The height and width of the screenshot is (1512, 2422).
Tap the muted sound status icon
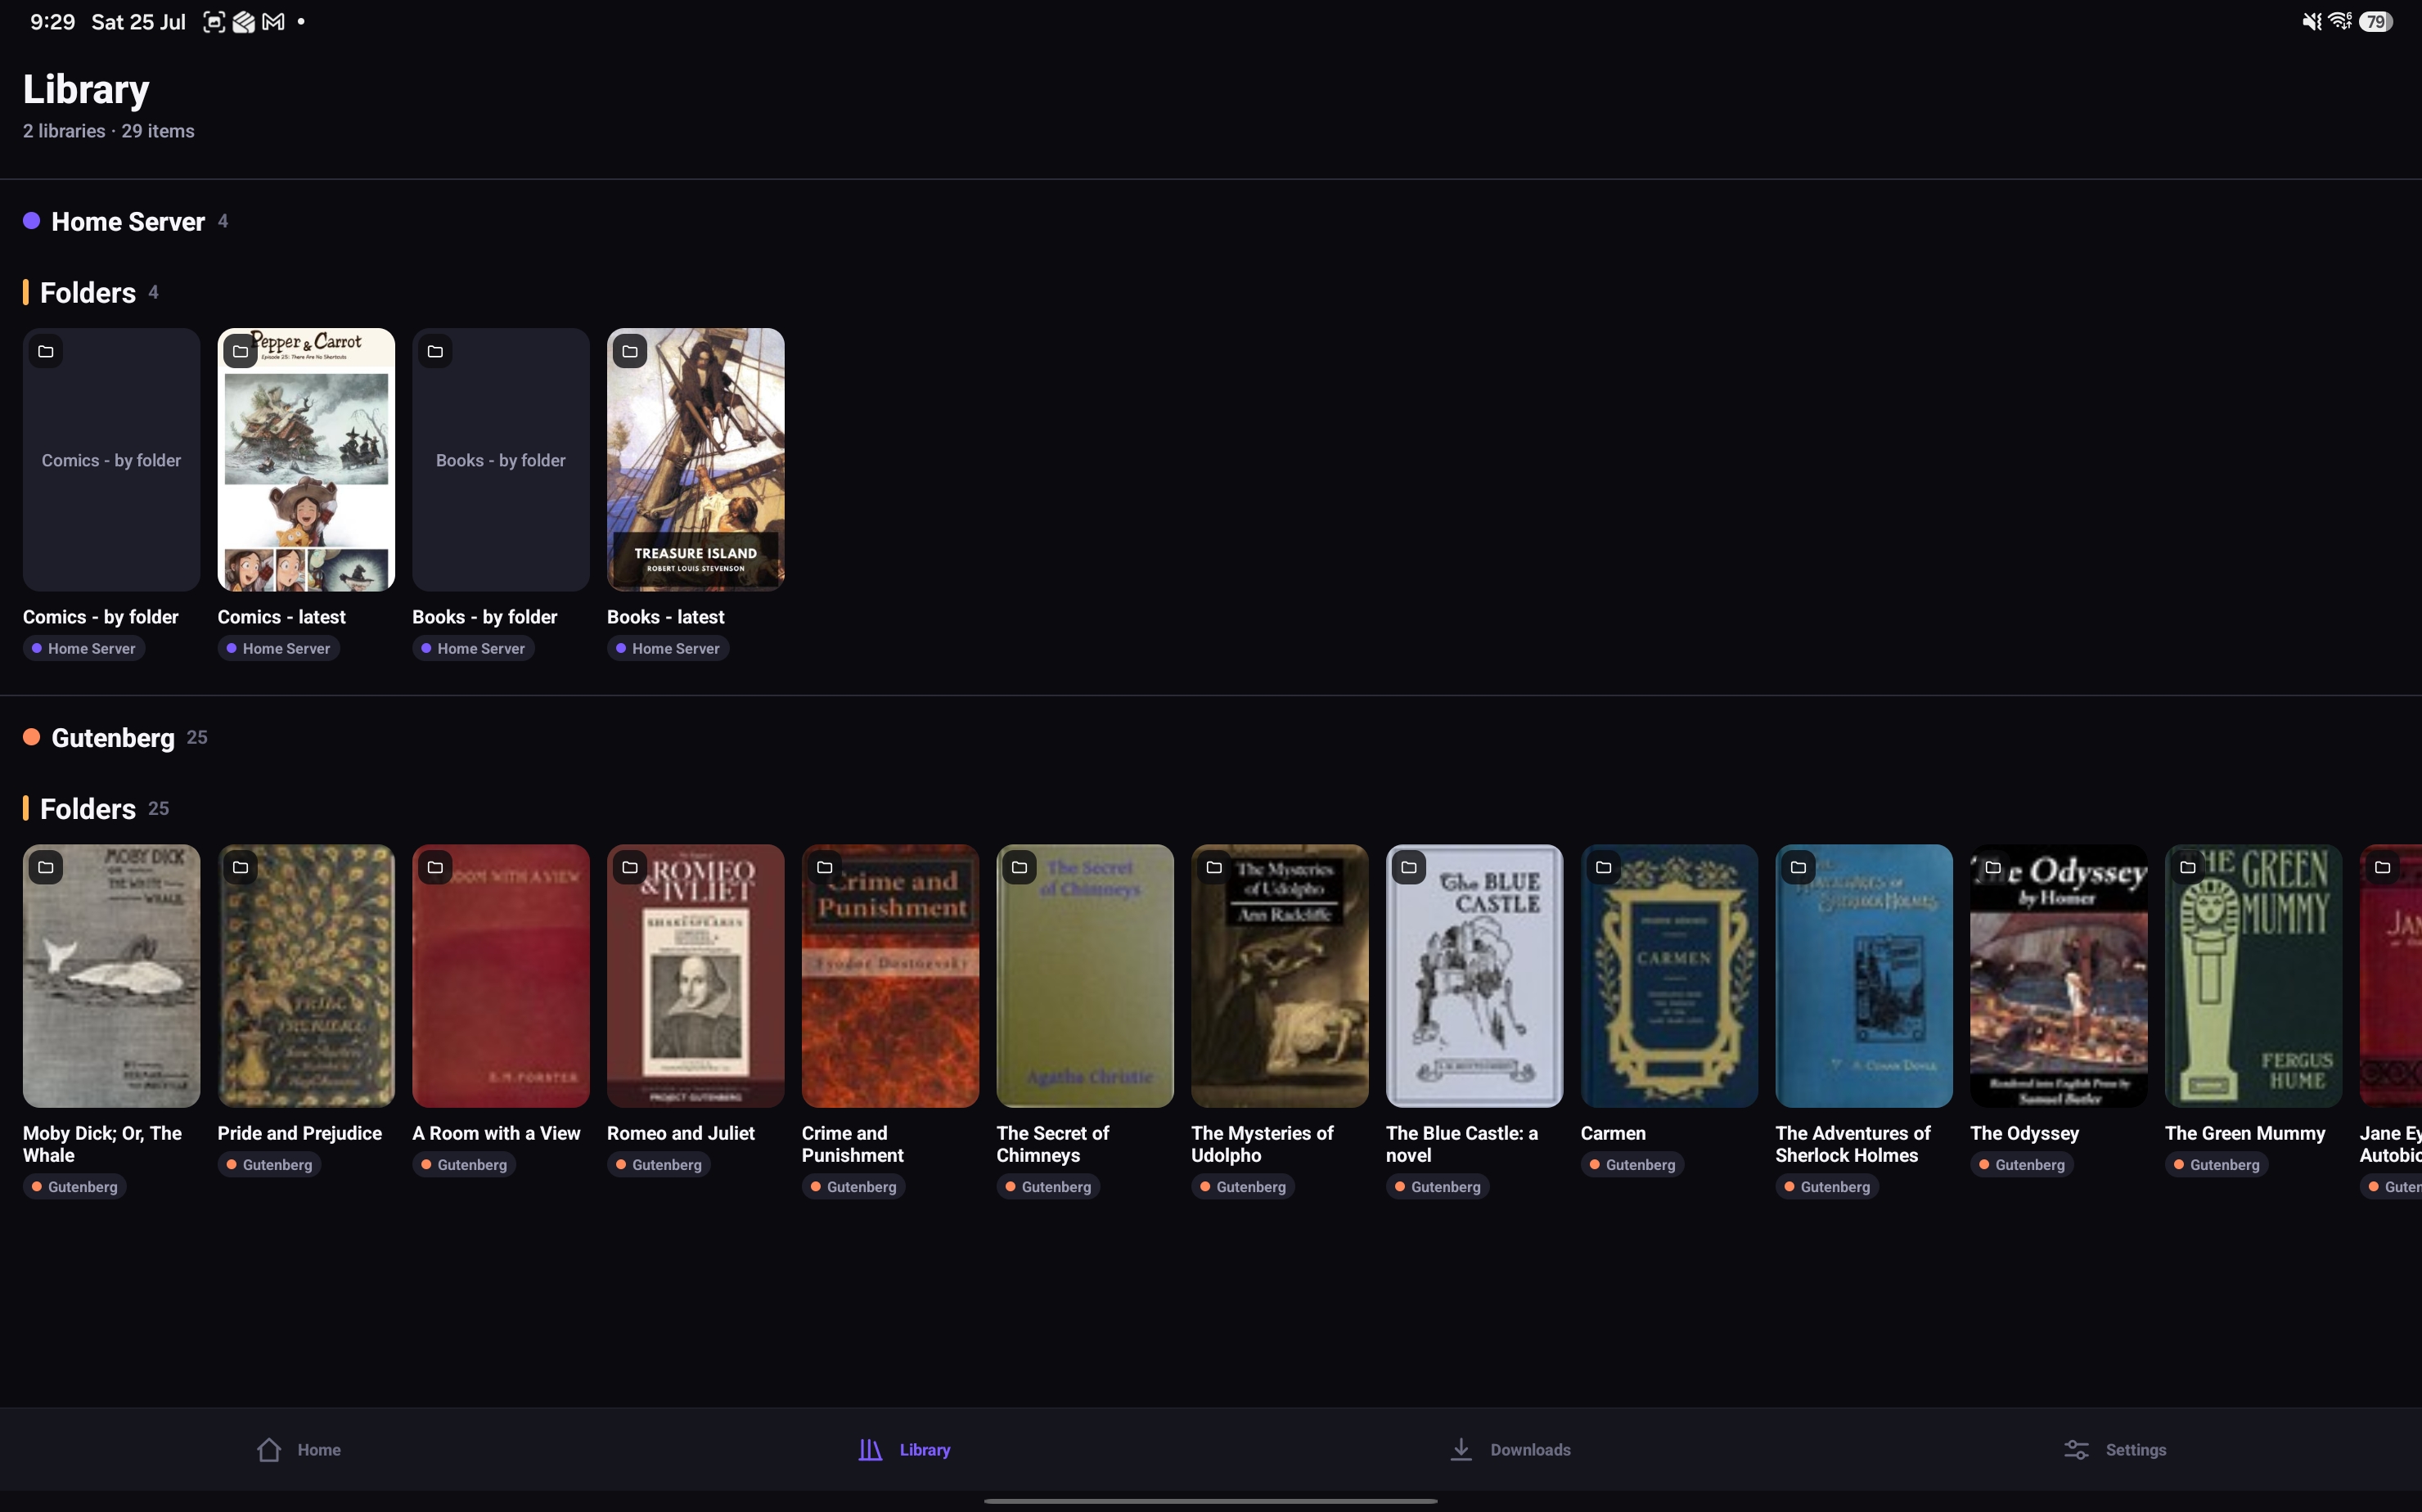(x=2312, y=21)
